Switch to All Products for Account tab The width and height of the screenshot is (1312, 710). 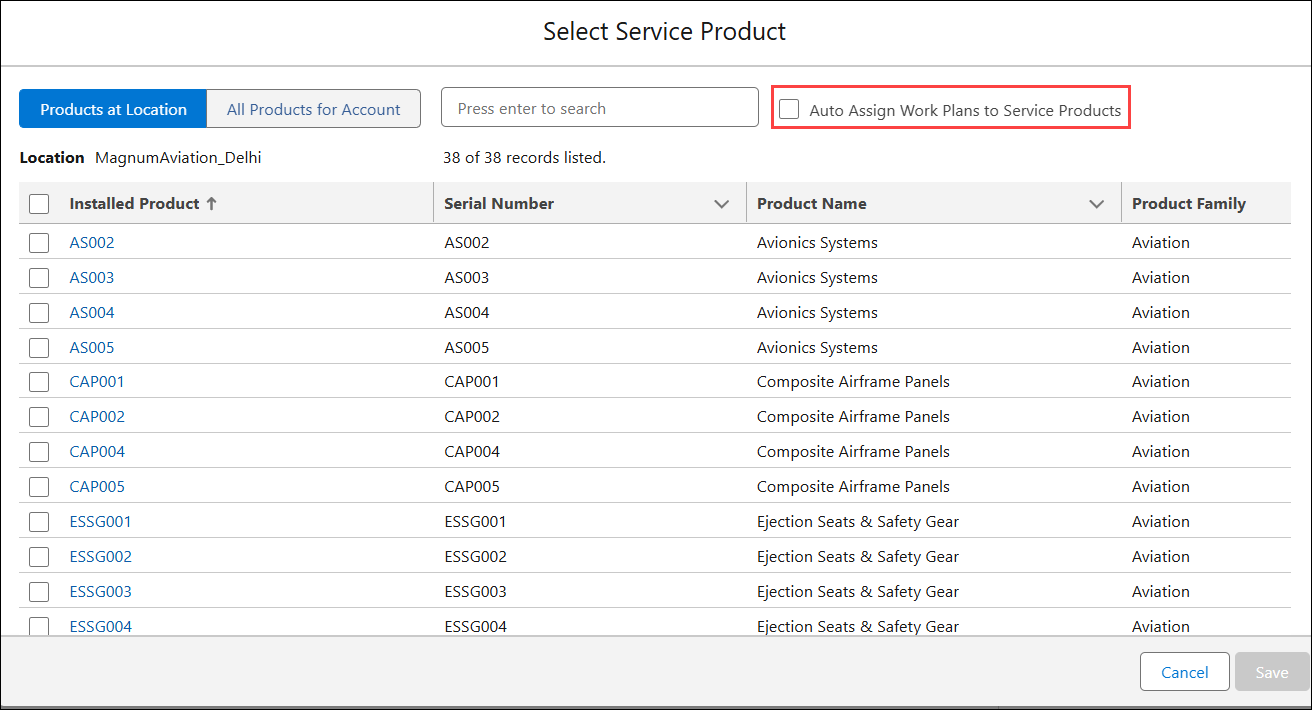(313, 109)
